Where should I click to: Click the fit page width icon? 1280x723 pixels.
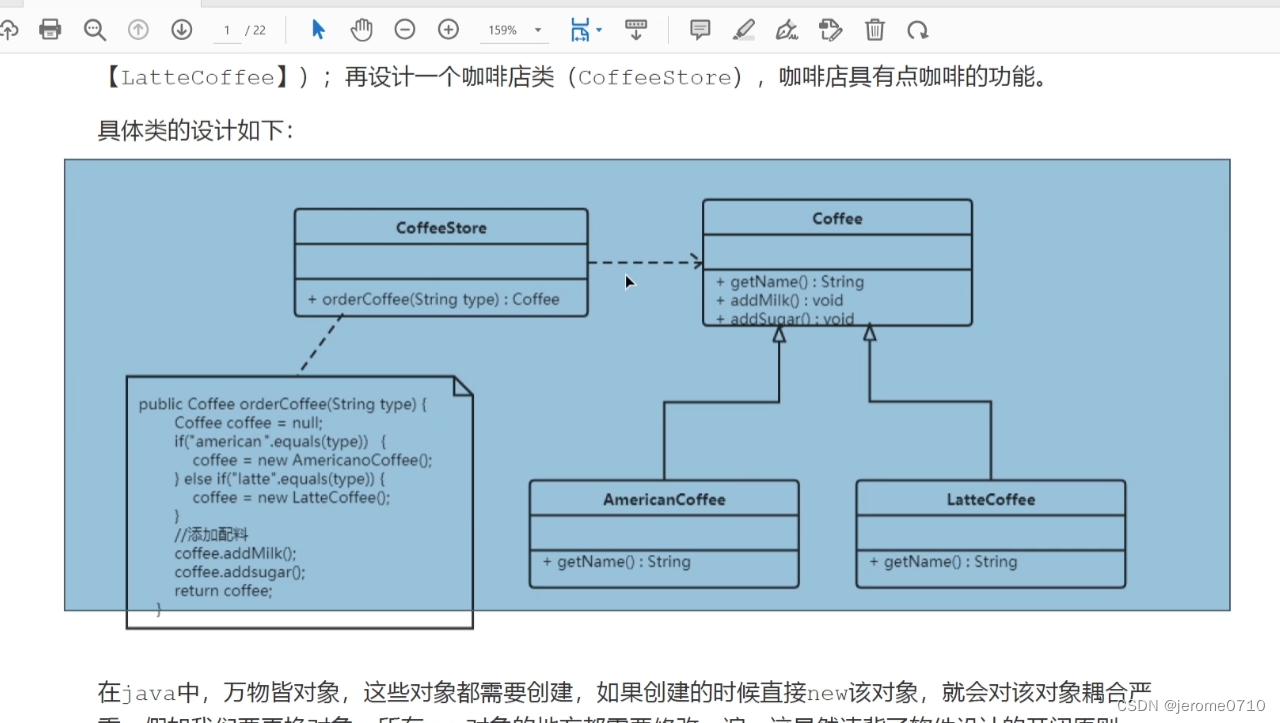click(x=579, y=30)
